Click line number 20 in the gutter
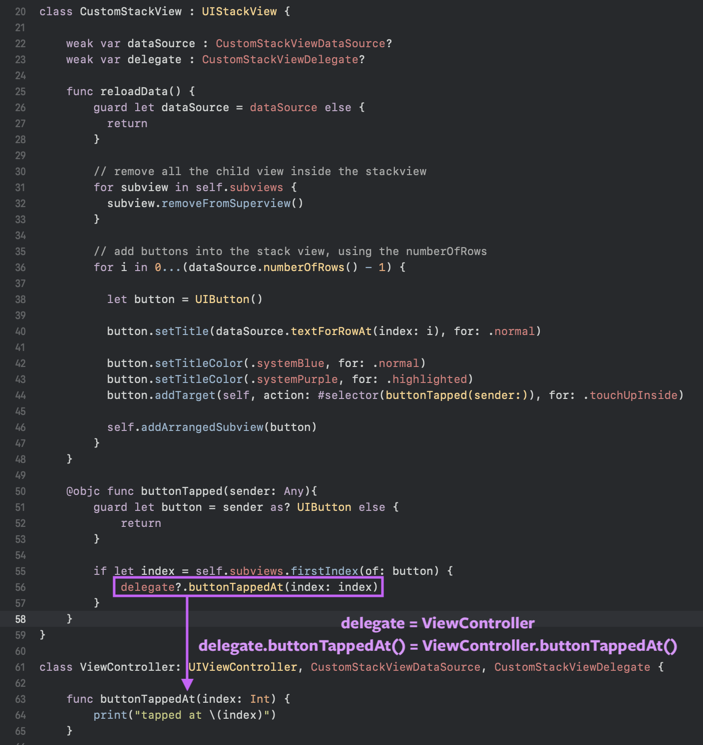 coord(20,11)
